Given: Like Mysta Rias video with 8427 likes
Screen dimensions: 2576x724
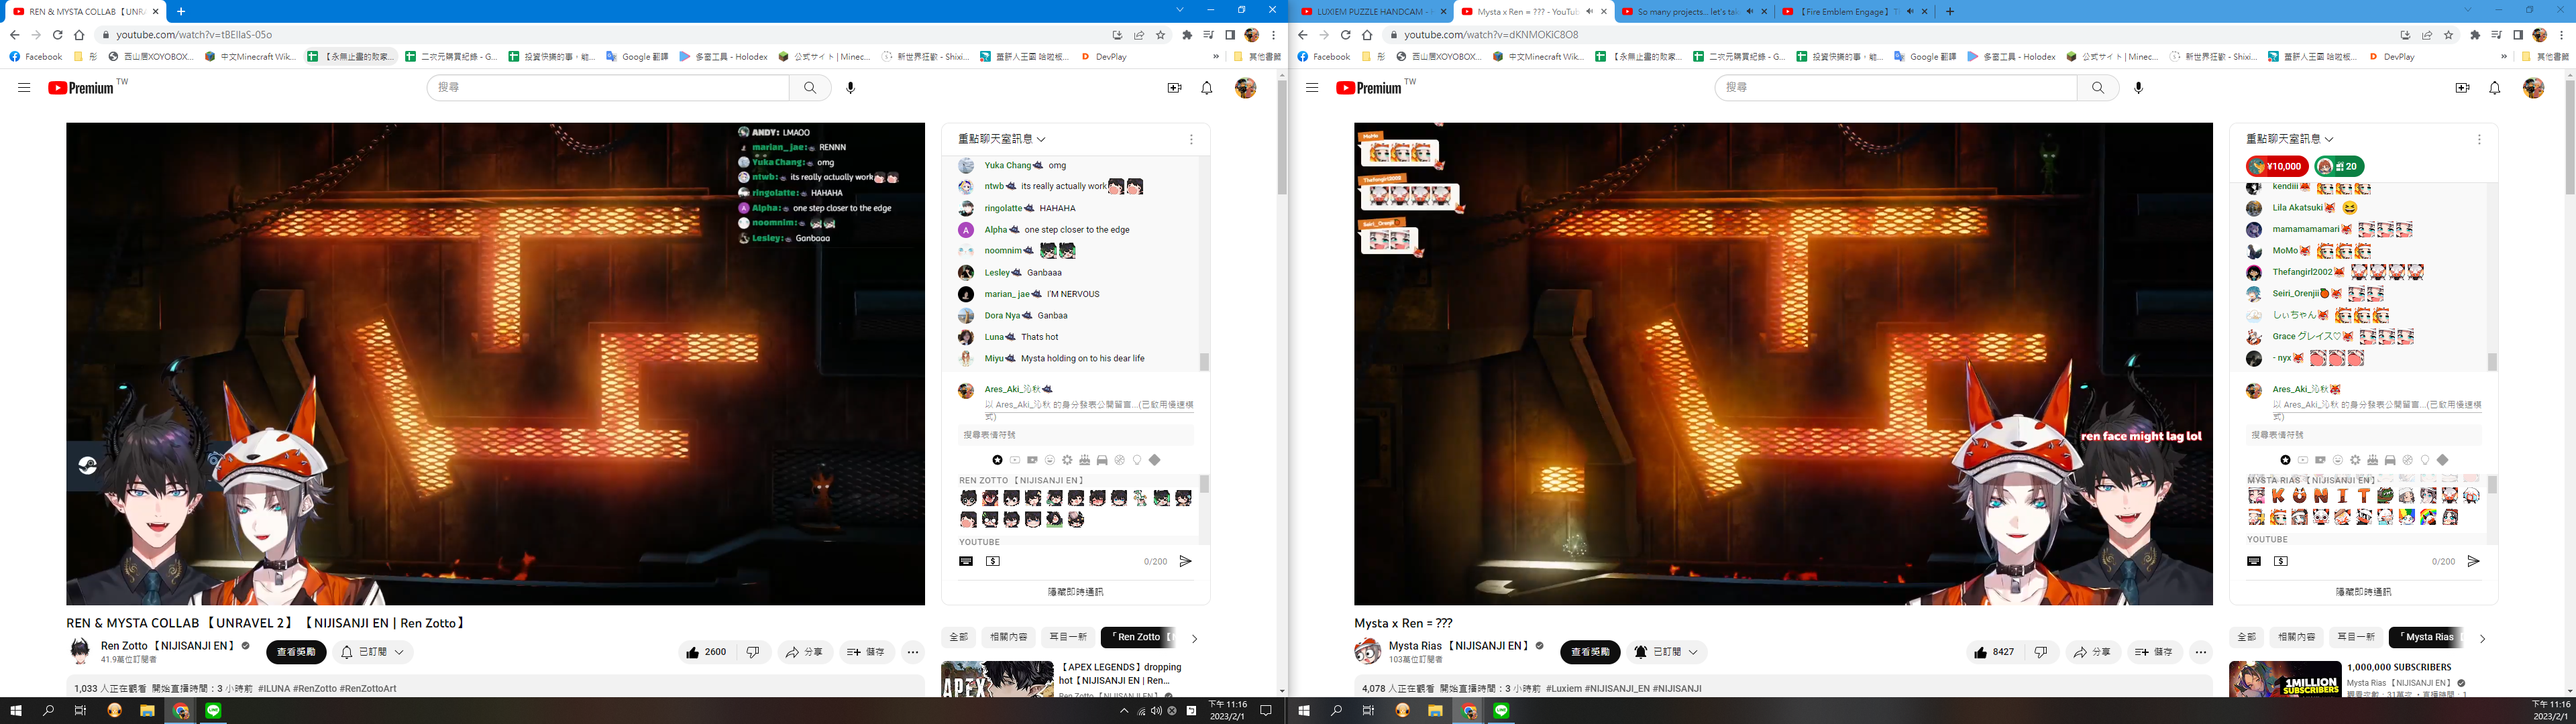Looking at the screenshot, I should pyautogui.click(x=1995, y=652).
